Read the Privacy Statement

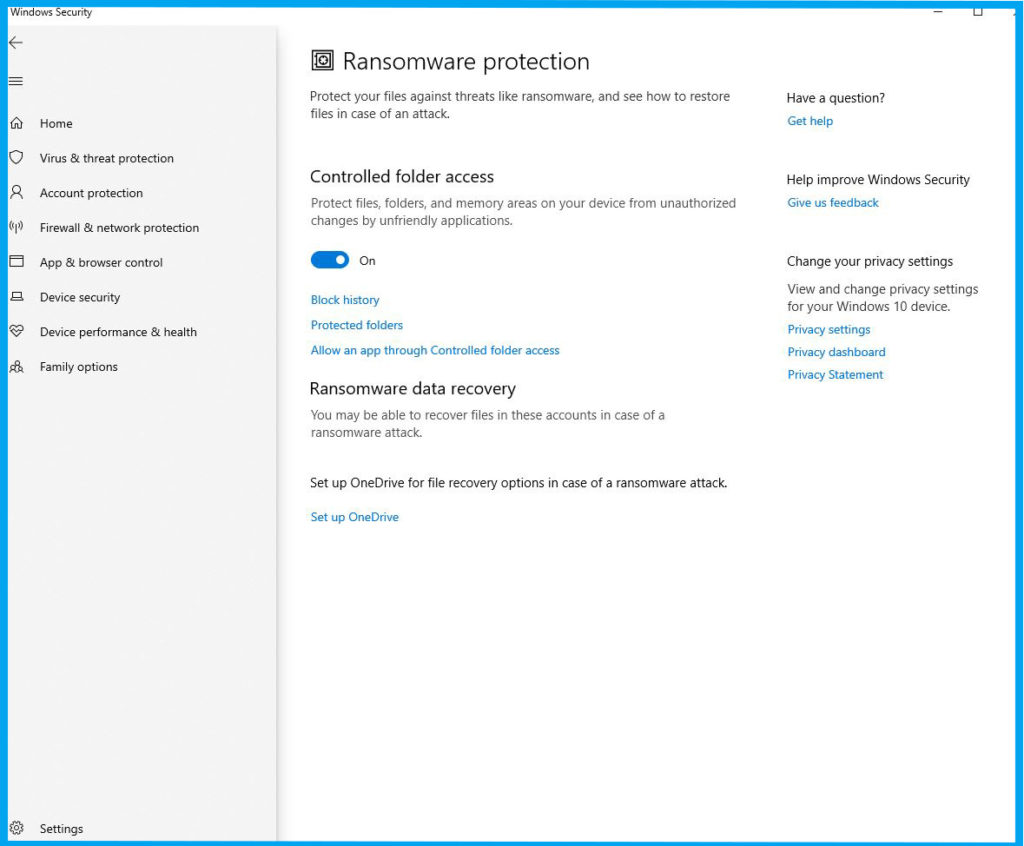coord(833,374)
